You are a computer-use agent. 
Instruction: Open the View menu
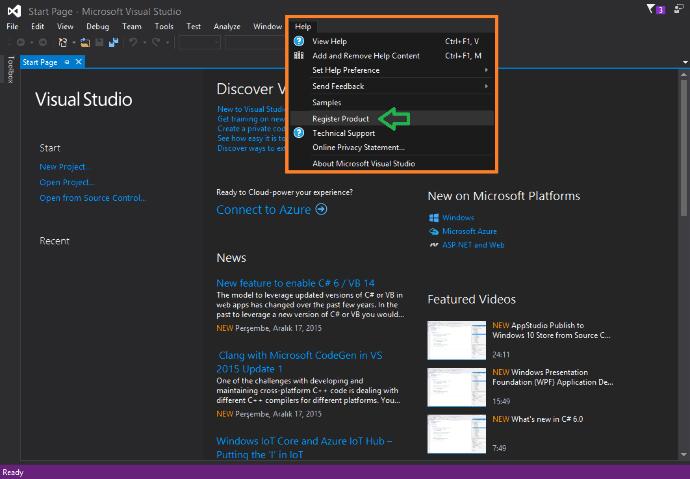click(65, 26)
